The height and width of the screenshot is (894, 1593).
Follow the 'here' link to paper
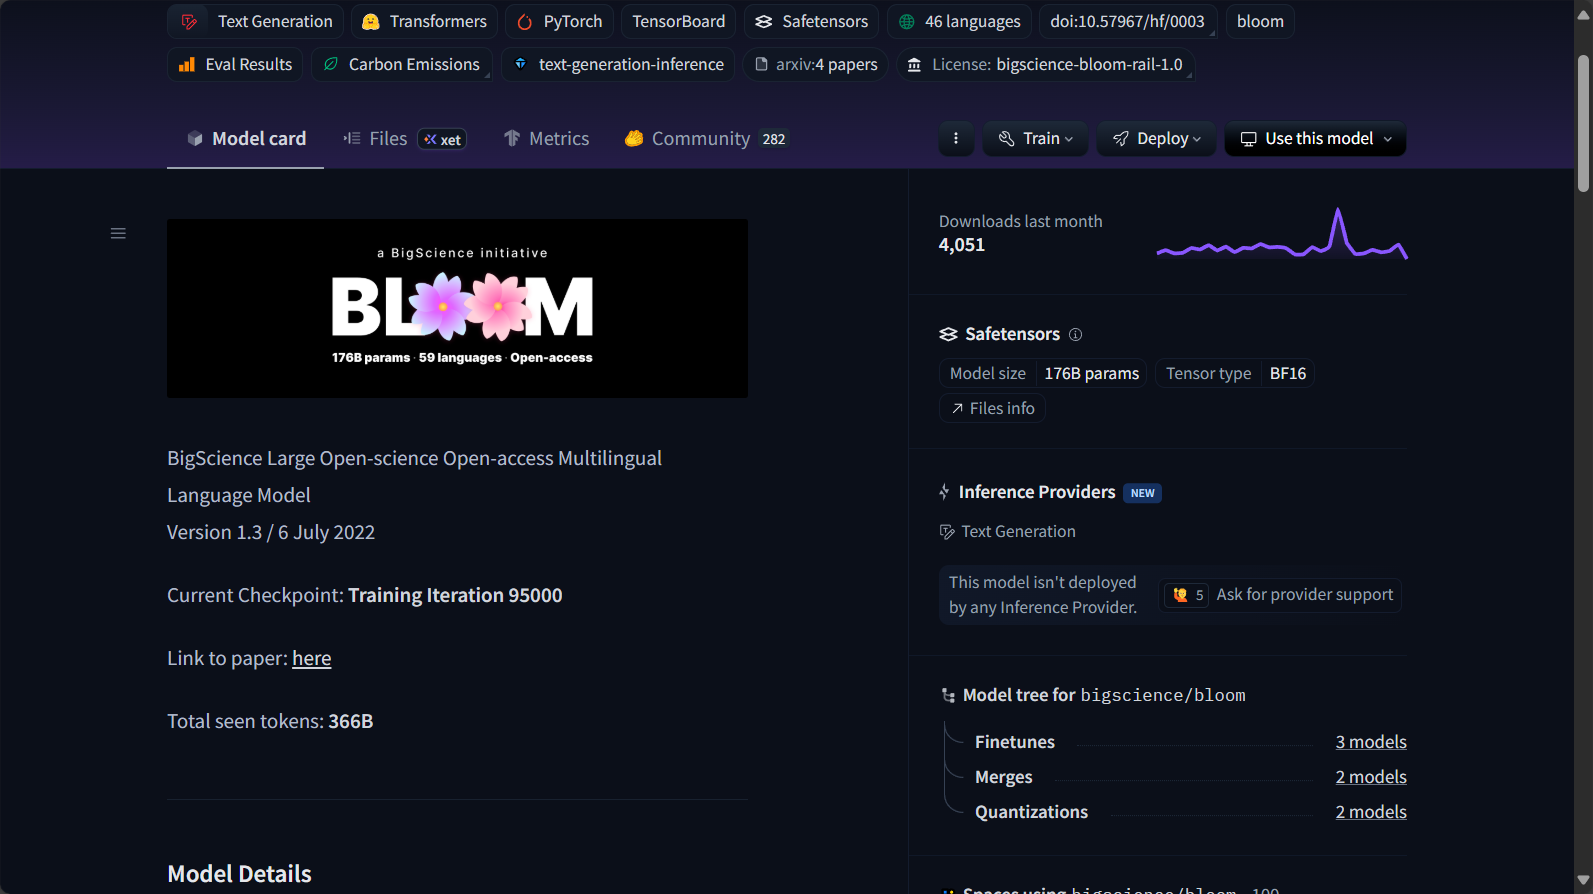(x=312, y=658)
